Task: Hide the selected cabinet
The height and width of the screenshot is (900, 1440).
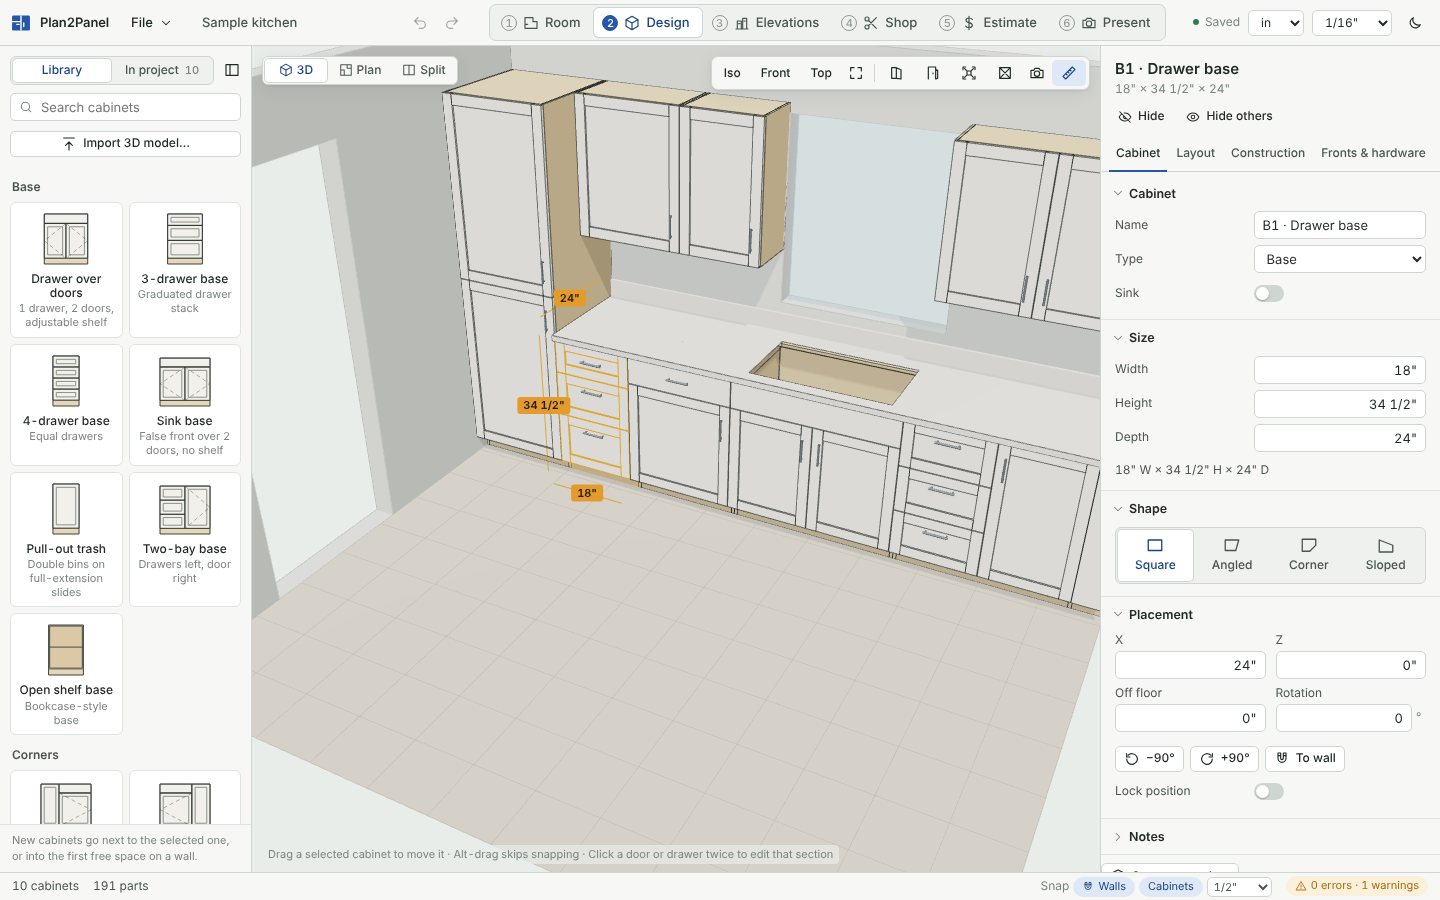Action: (x=1141, y=116)
